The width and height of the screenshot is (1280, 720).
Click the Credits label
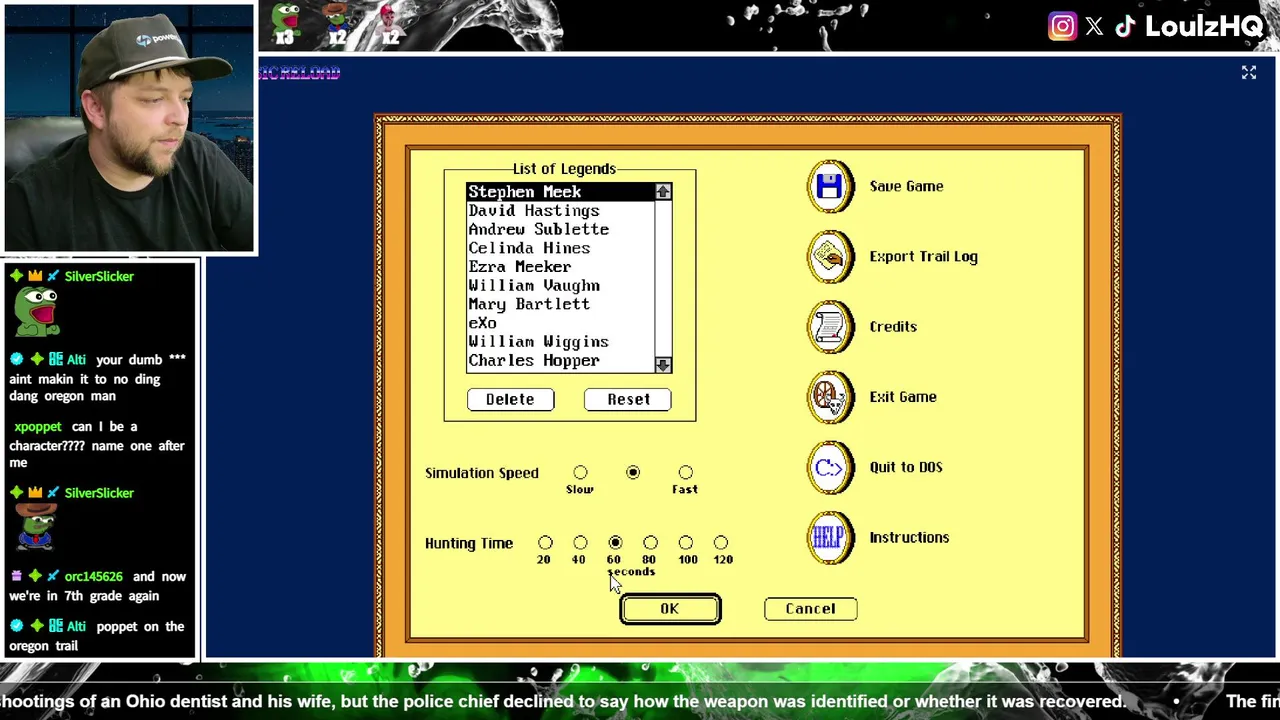(x=893, y=326)
